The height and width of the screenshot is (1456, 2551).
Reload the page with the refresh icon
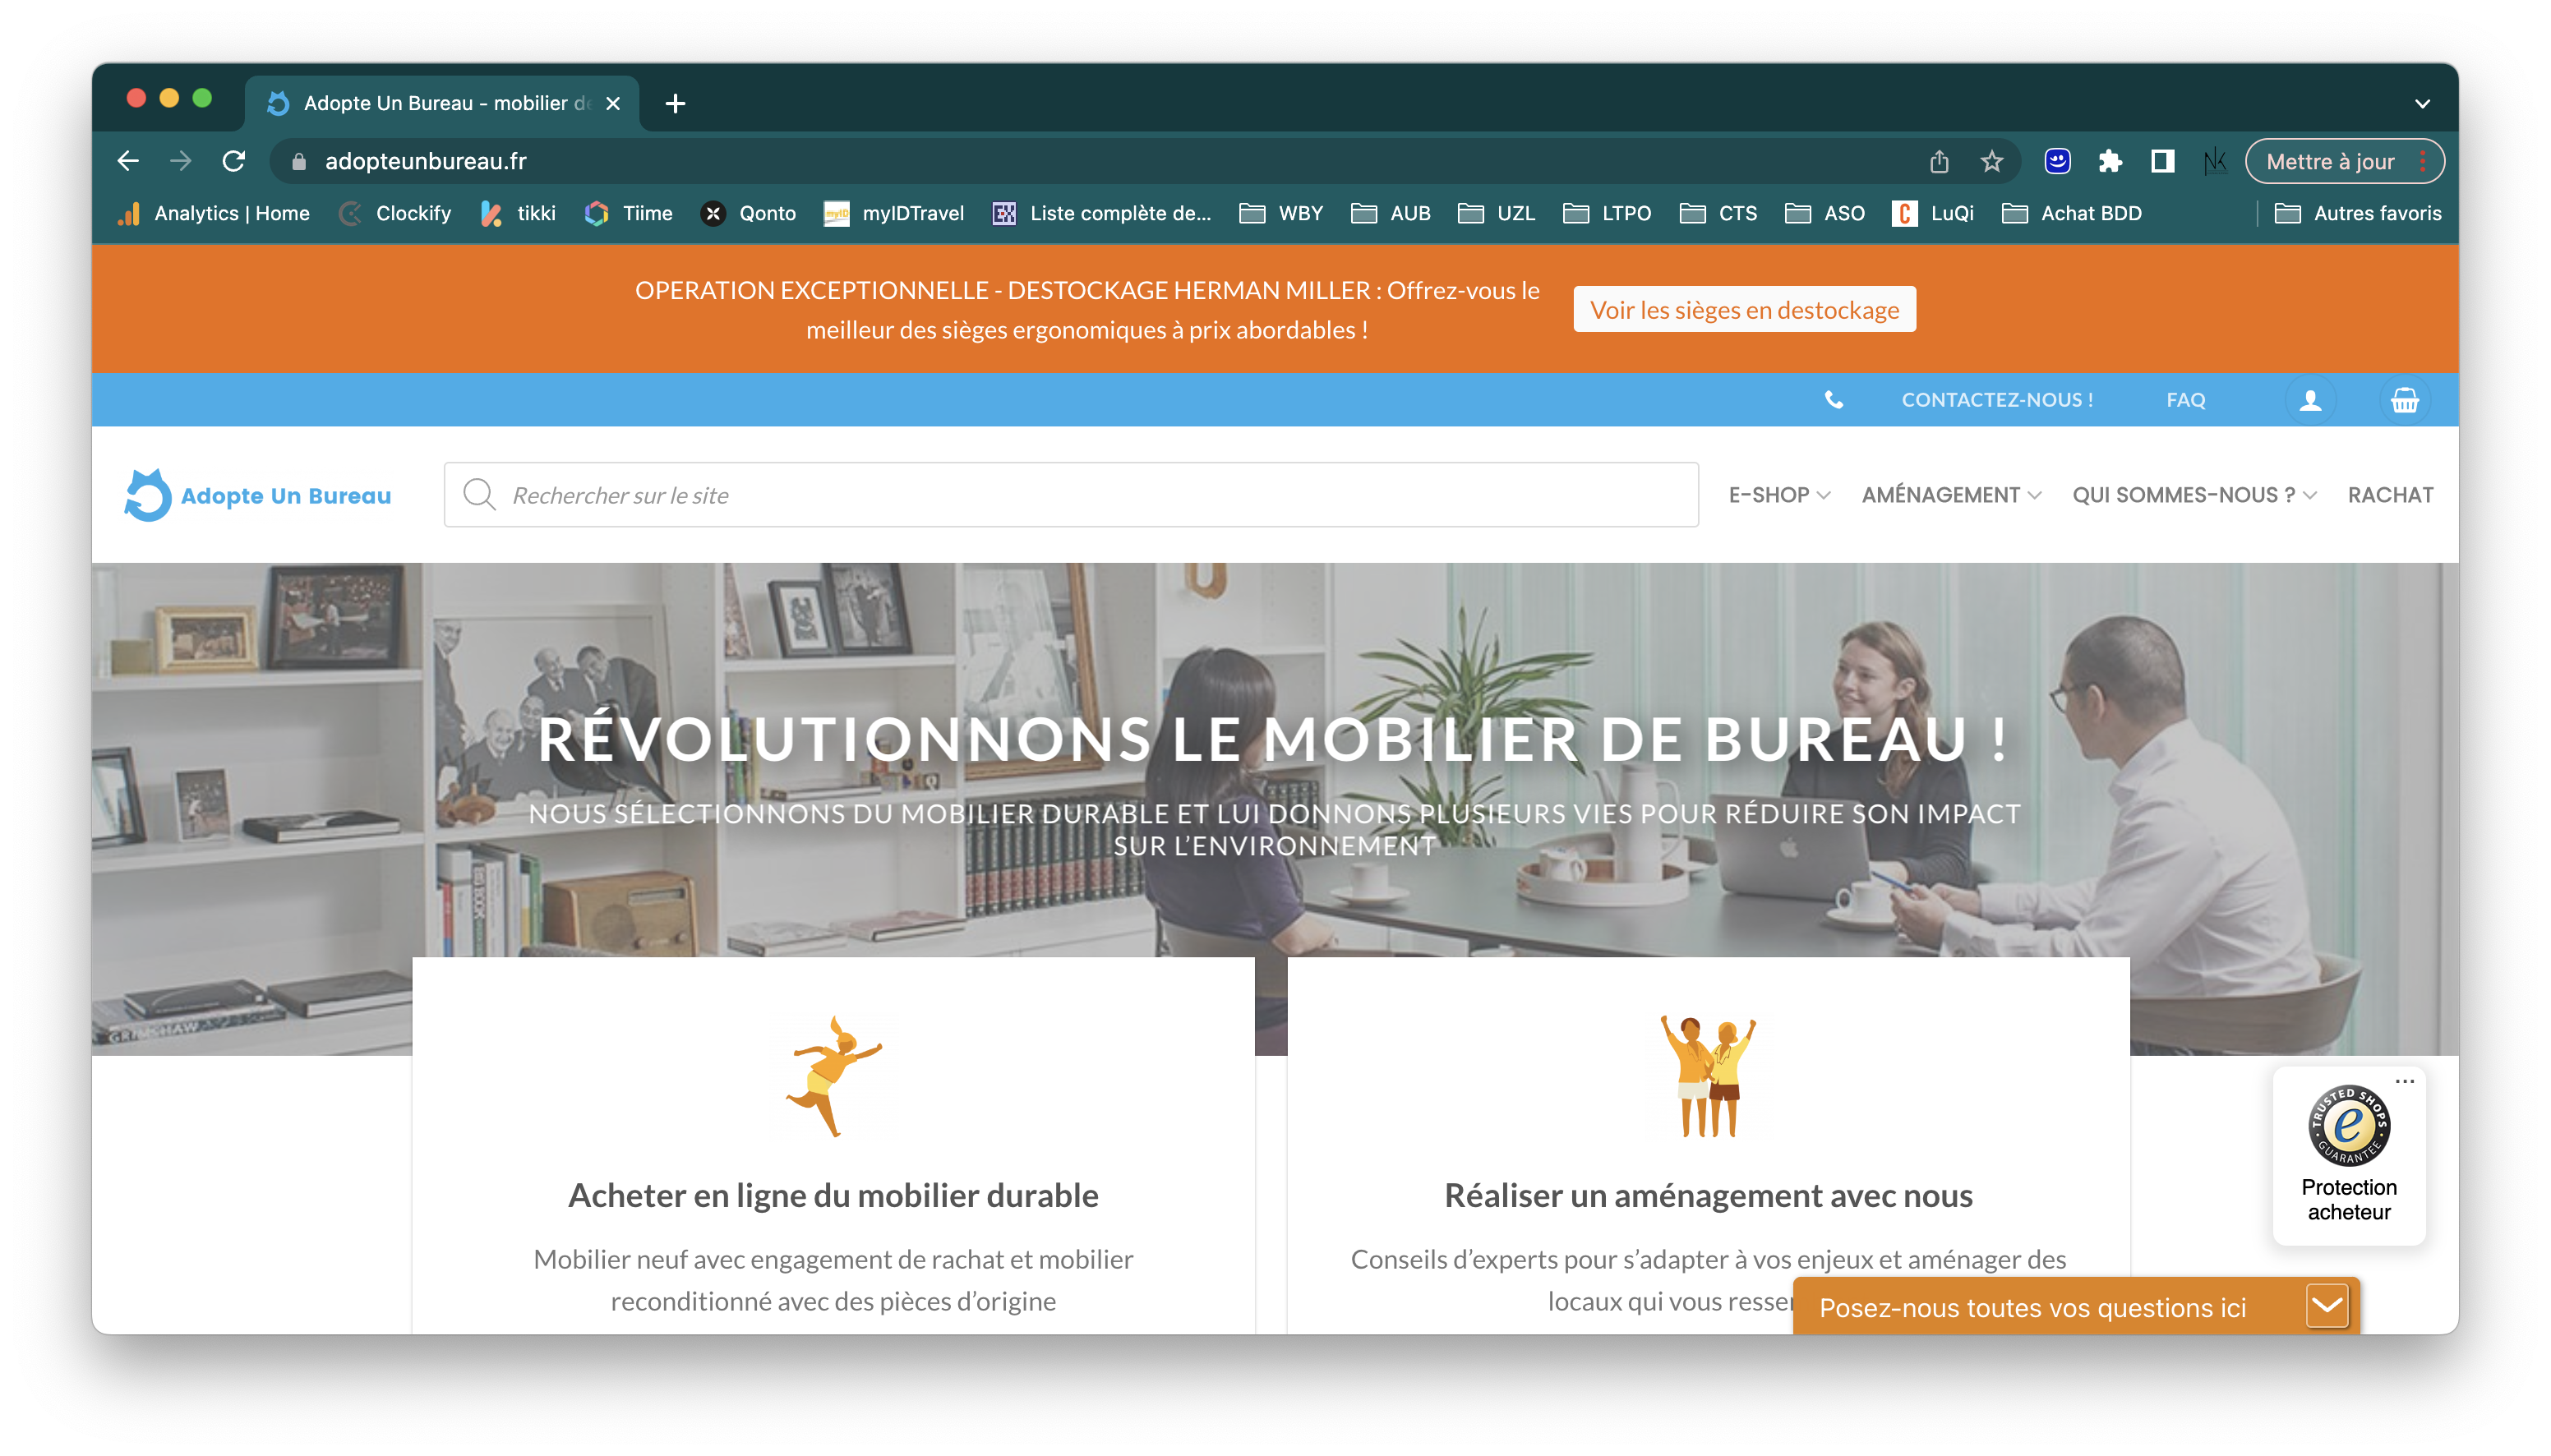pos(234,161)
